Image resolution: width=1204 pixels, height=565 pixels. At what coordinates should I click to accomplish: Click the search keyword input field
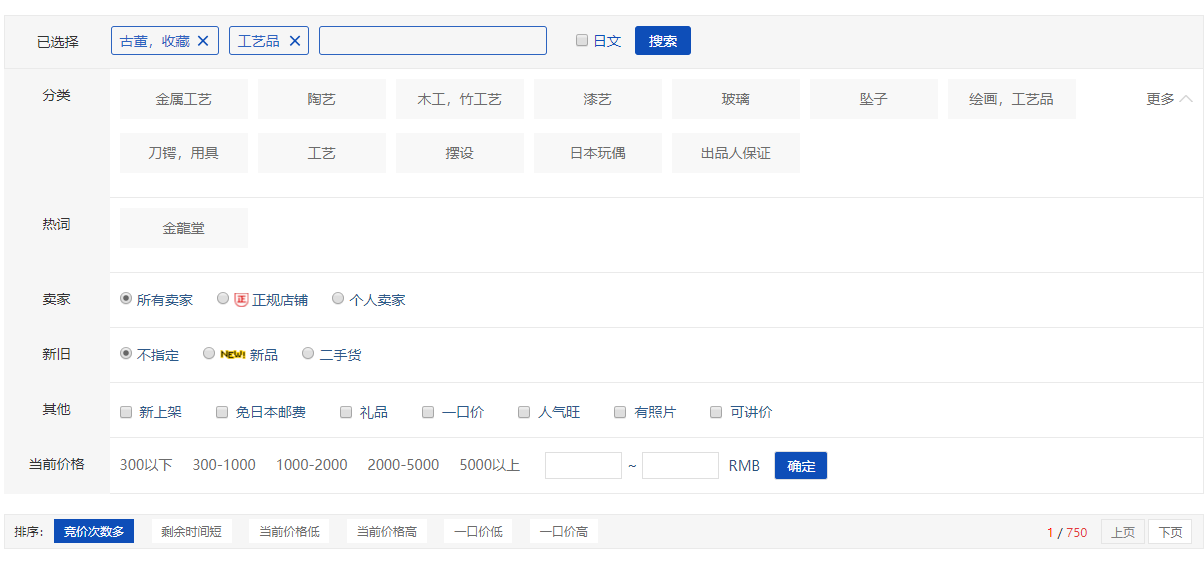point(433,41)
